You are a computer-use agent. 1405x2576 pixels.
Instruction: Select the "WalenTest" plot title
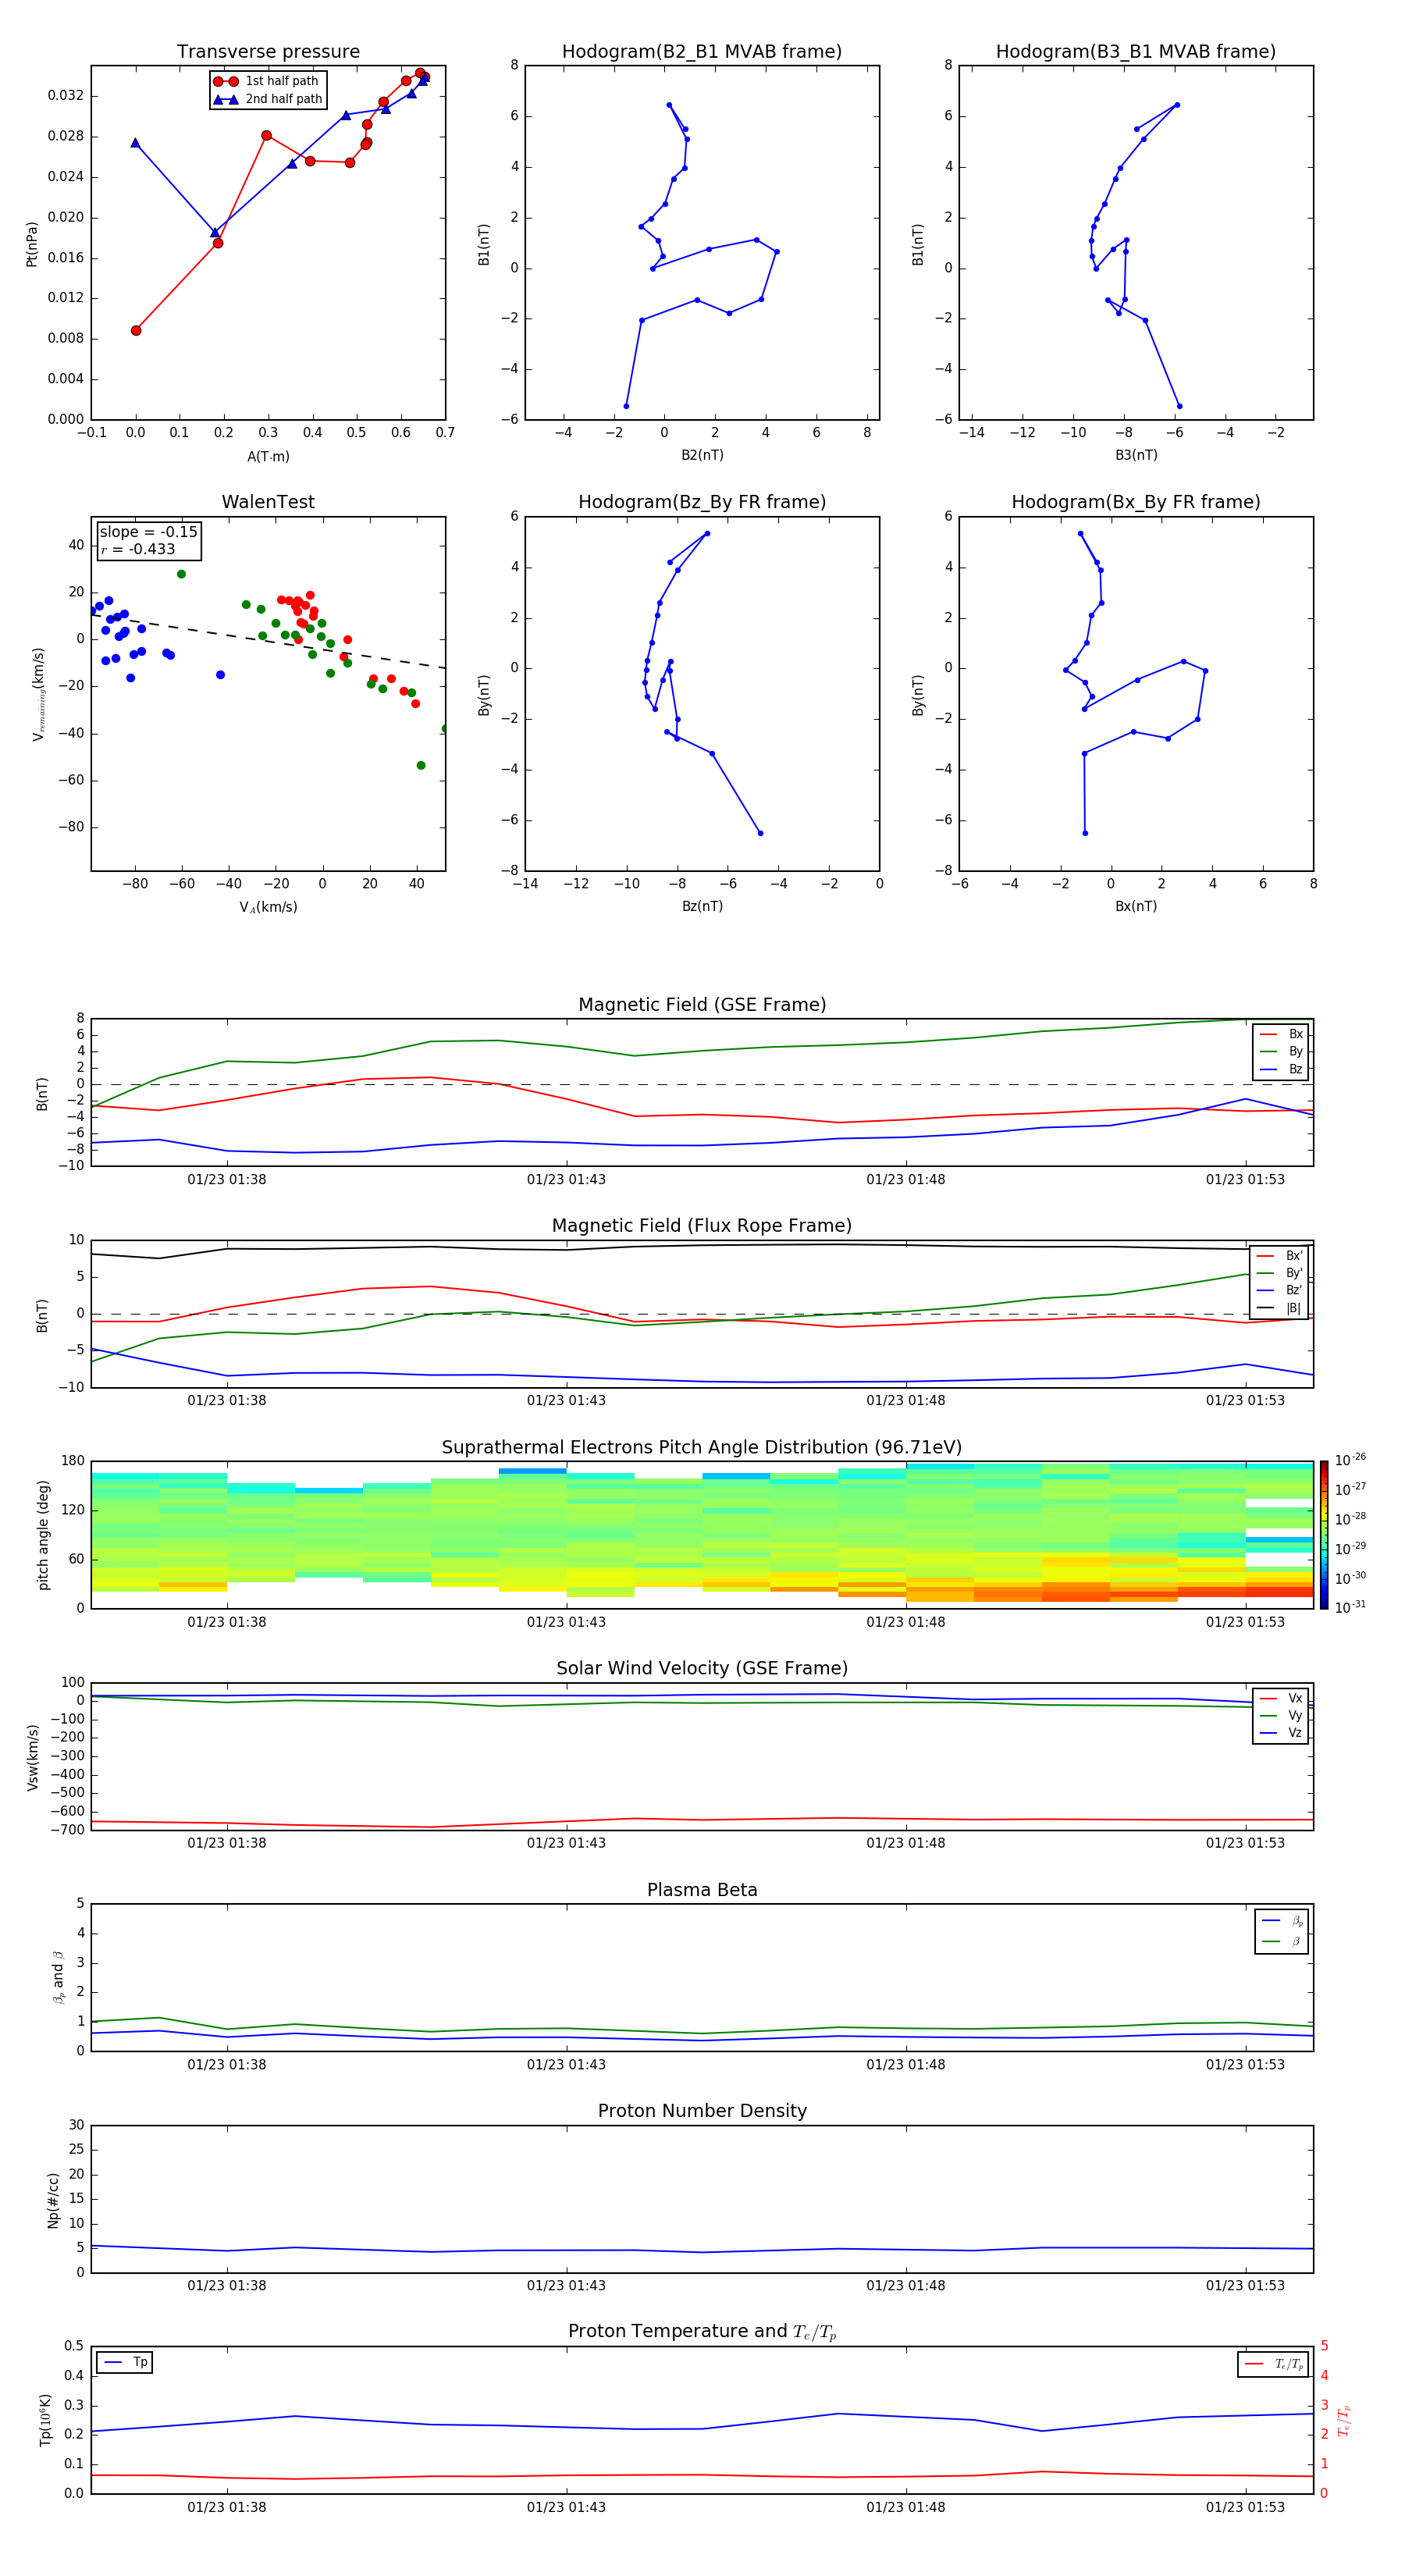pos(268,502)
